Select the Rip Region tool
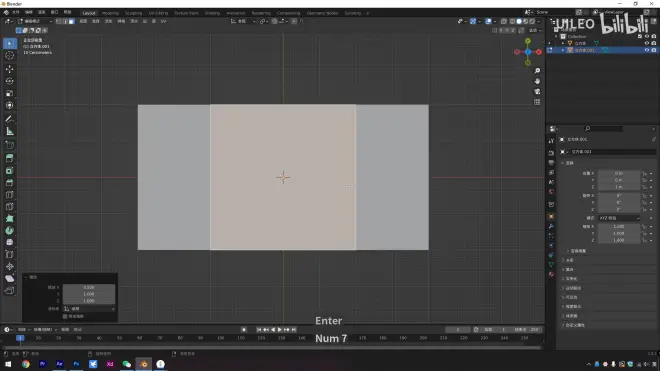Image resolution: width=660 pixels, height=371 pixels. click(10, 290)
